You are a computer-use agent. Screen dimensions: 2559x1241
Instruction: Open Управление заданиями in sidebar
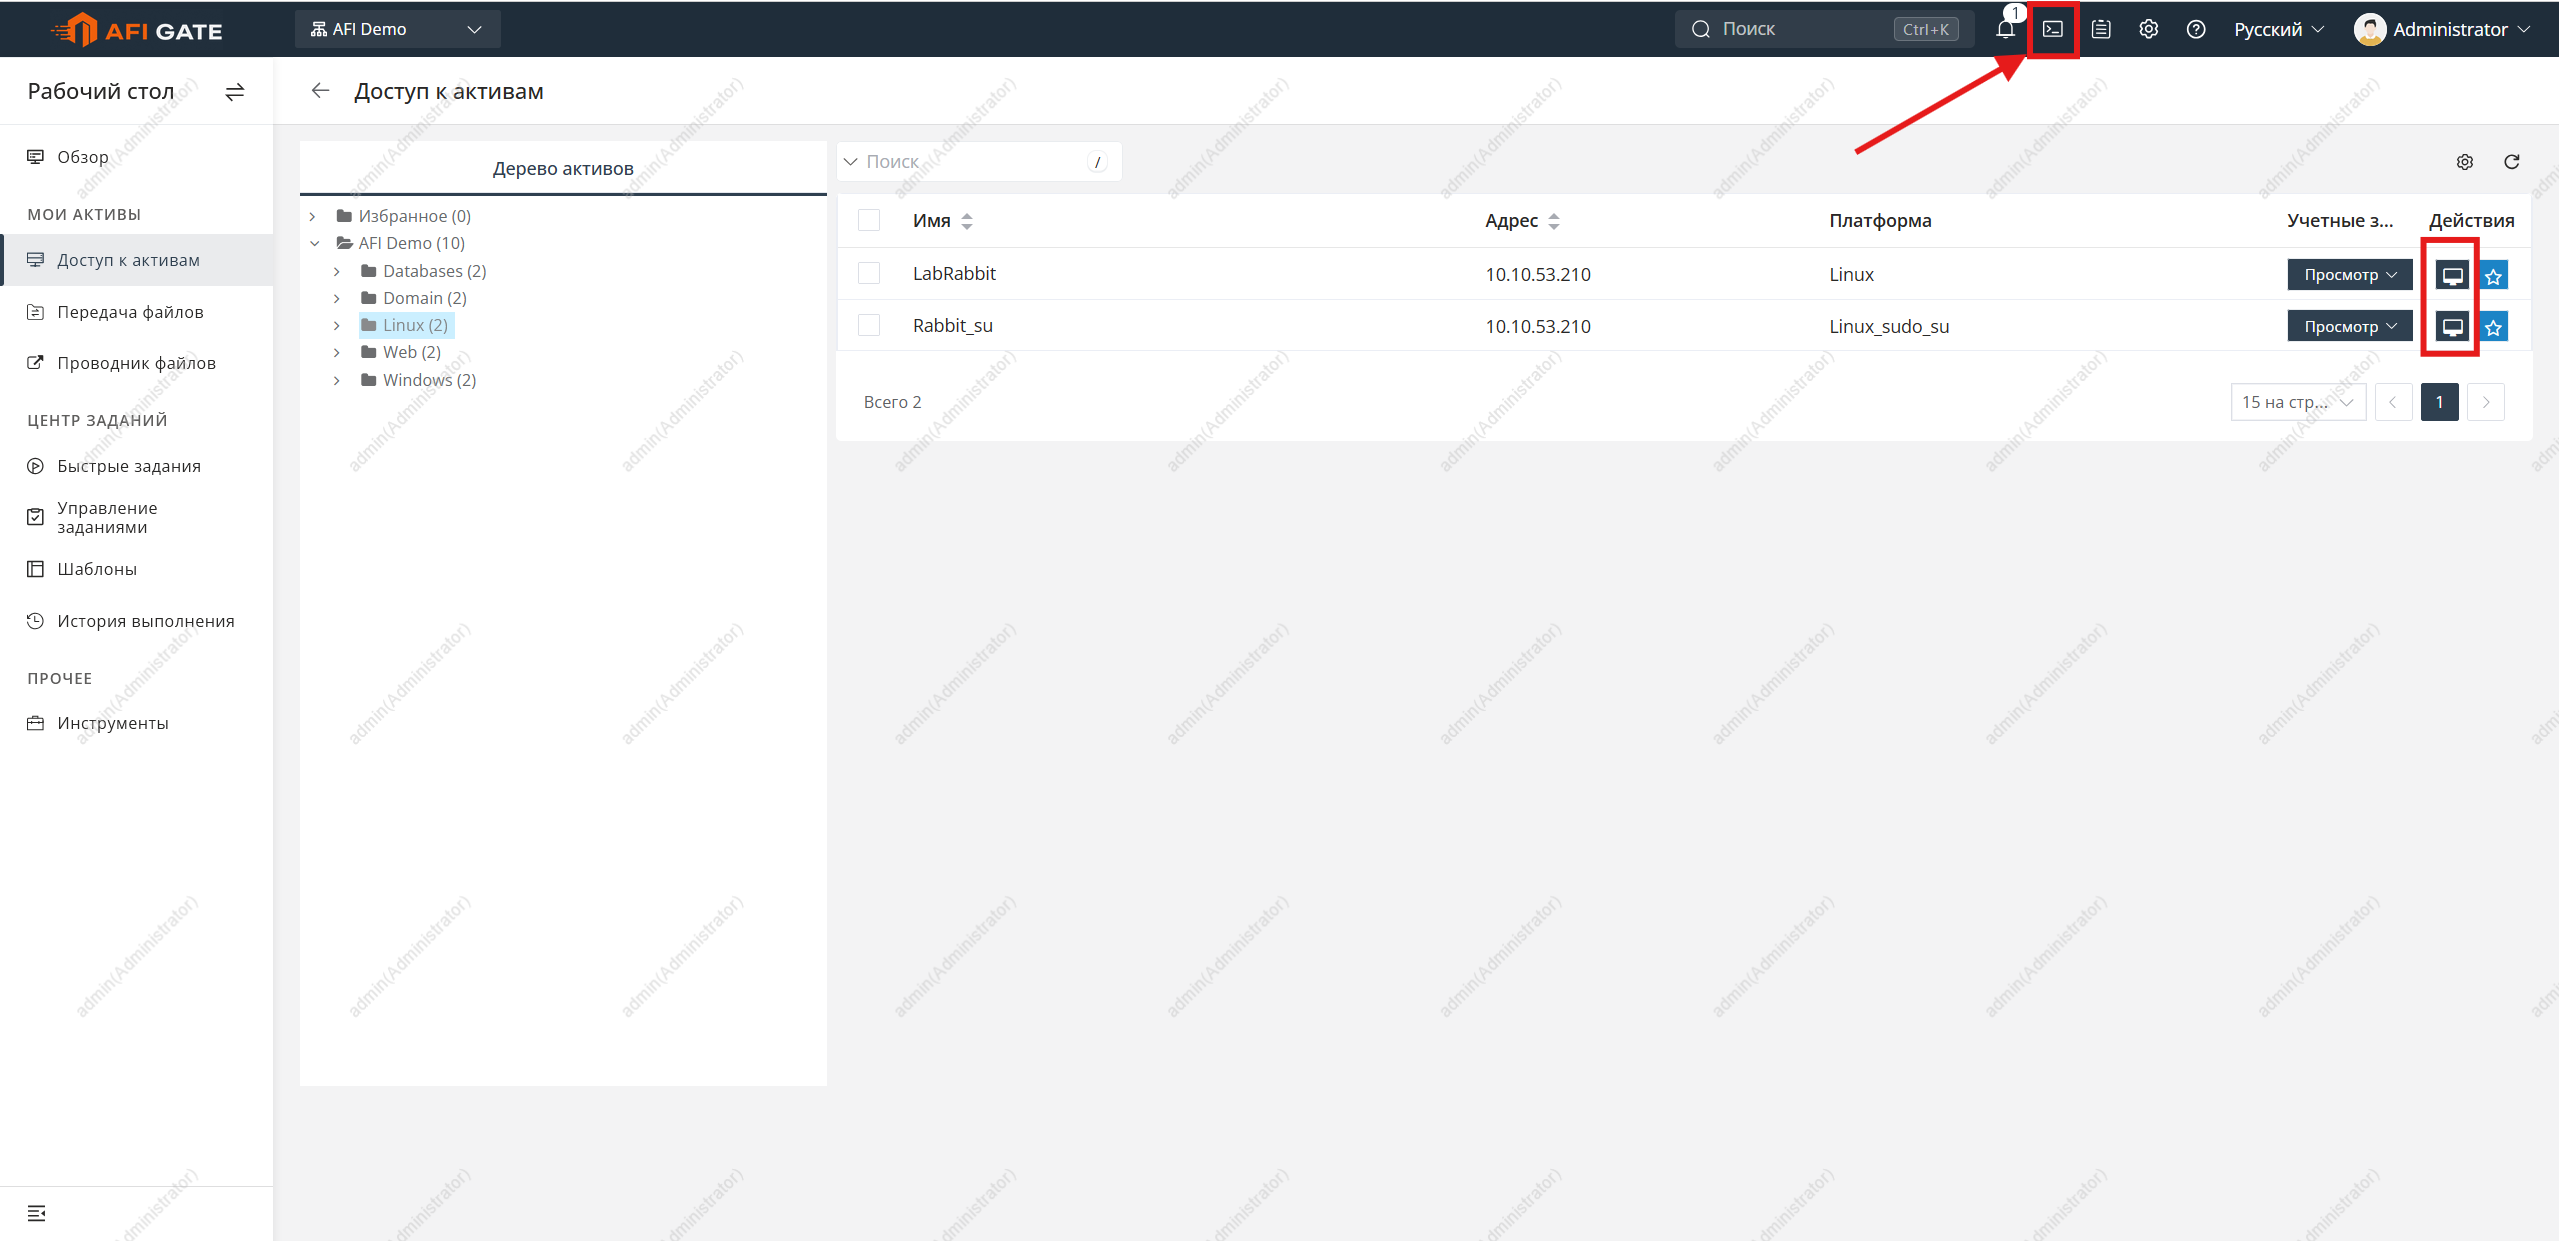[x=137, y=517]
